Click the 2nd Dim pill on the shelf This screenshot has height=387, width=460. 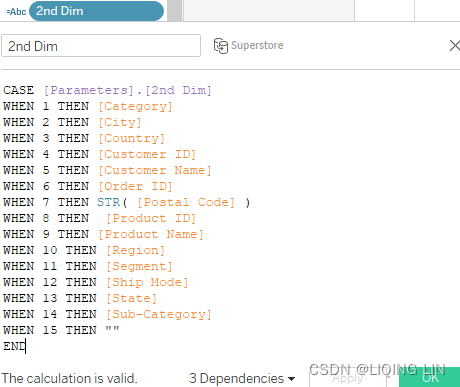(96, 11)
